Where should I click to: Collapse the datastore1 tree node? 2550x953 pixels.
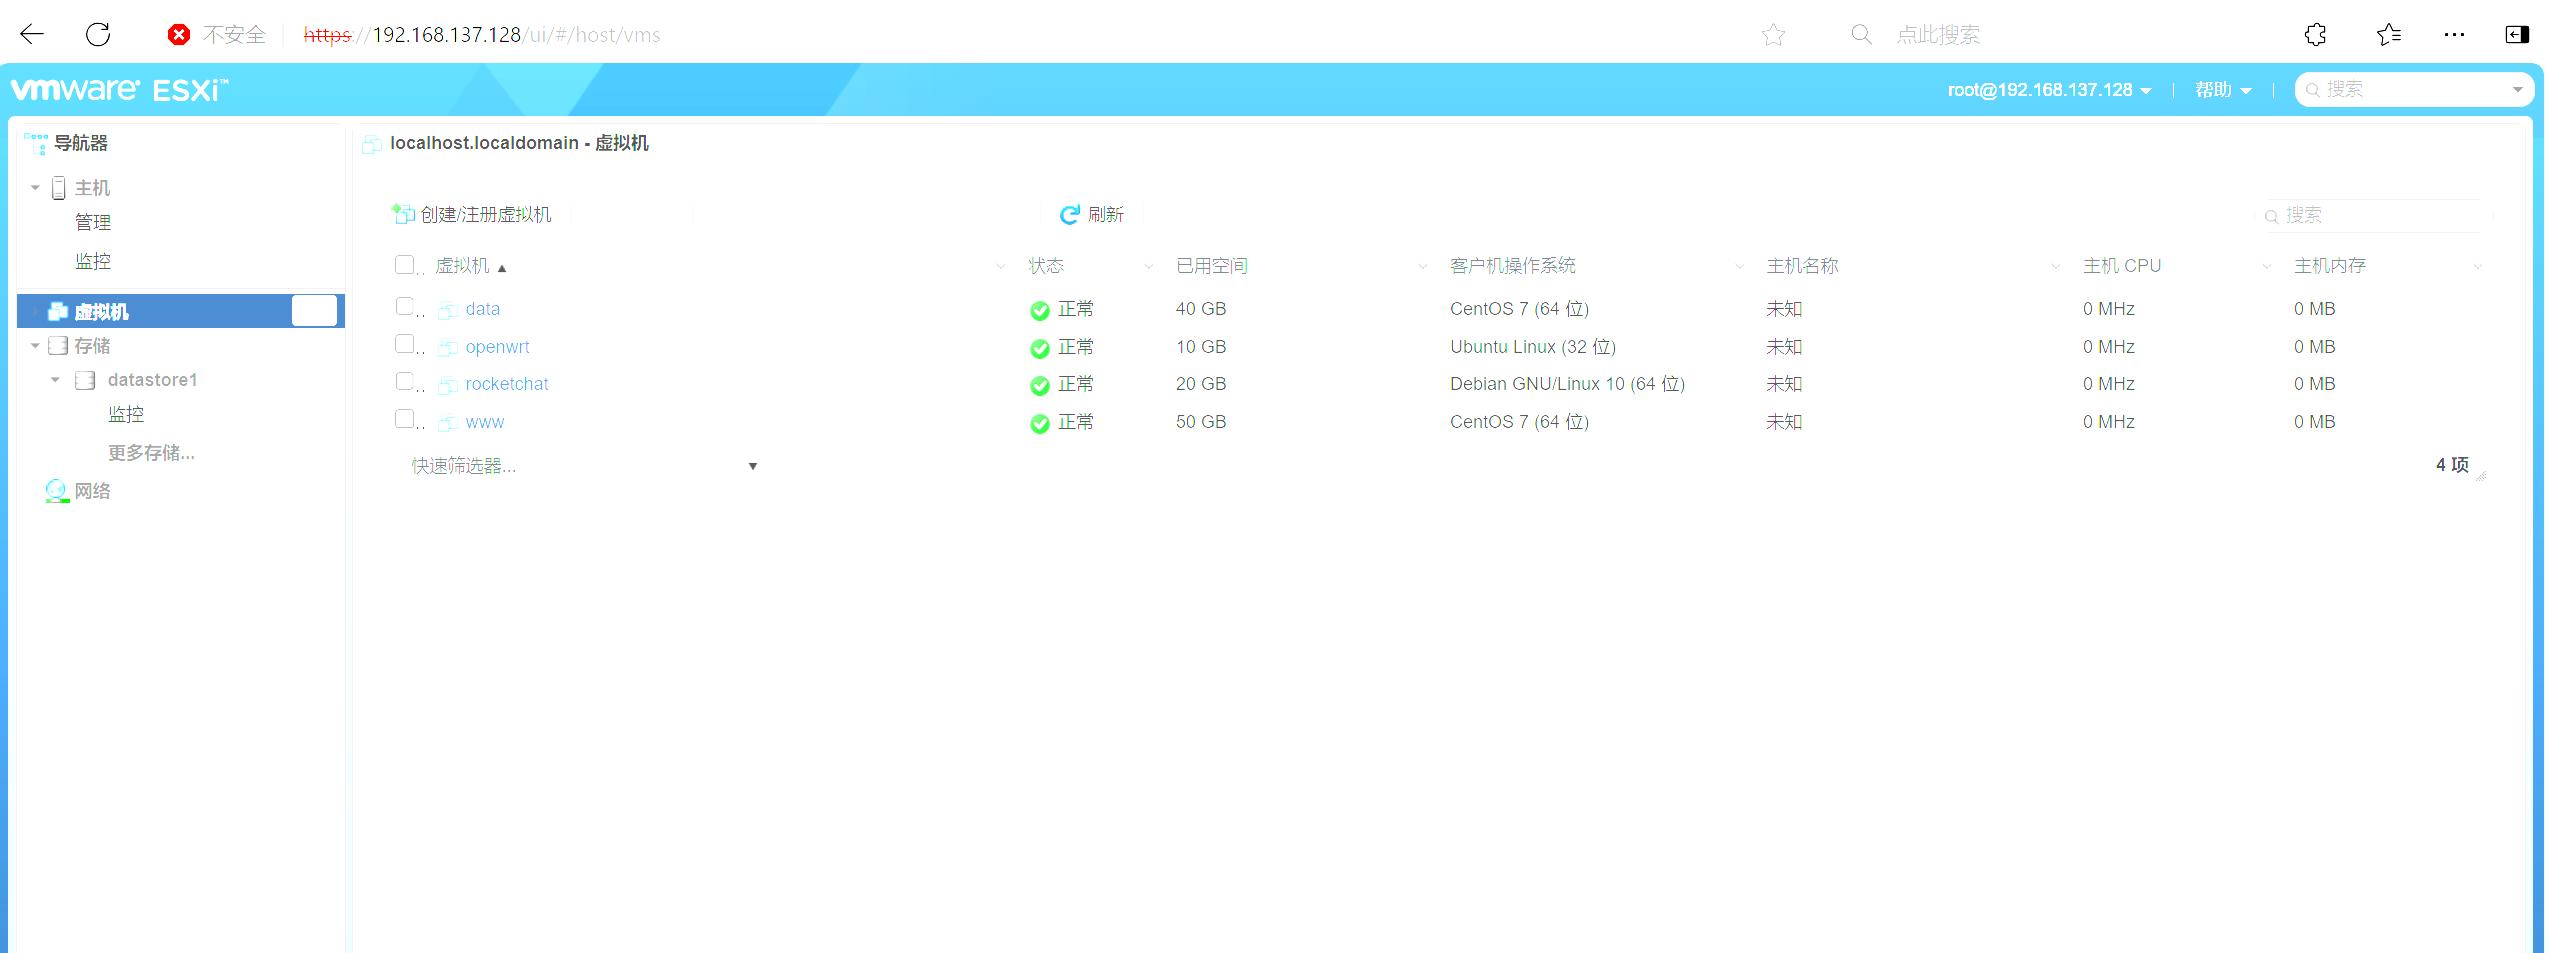point(56,380)
